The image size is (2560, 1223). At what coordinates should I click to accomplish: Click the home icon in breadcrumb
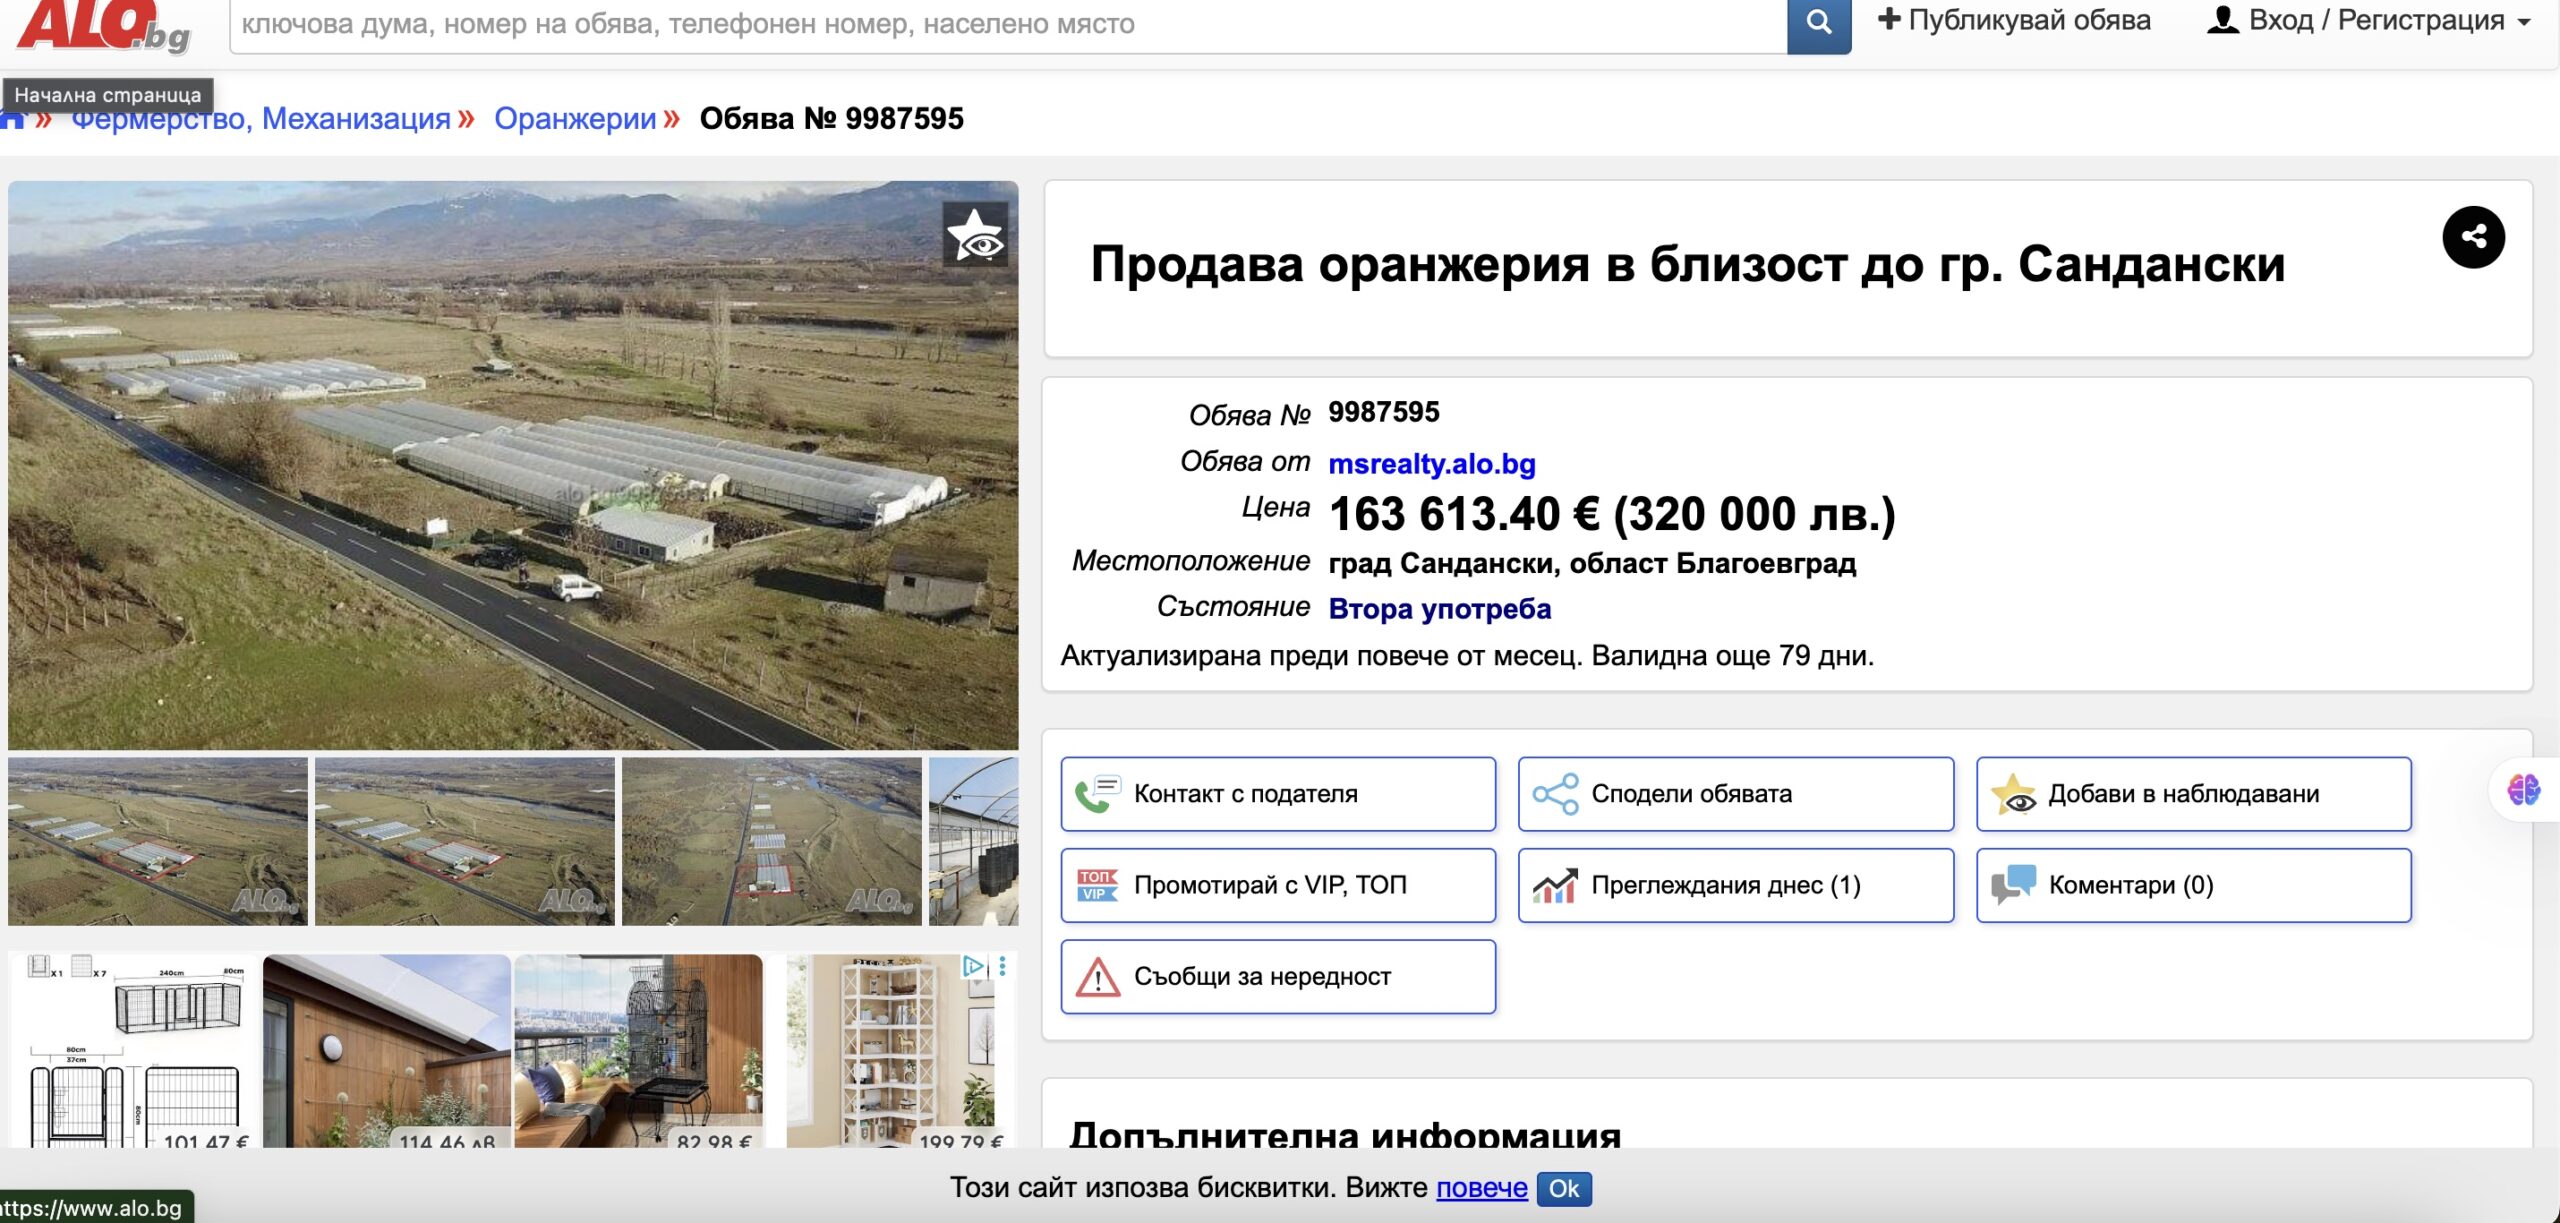coord(12,121)
